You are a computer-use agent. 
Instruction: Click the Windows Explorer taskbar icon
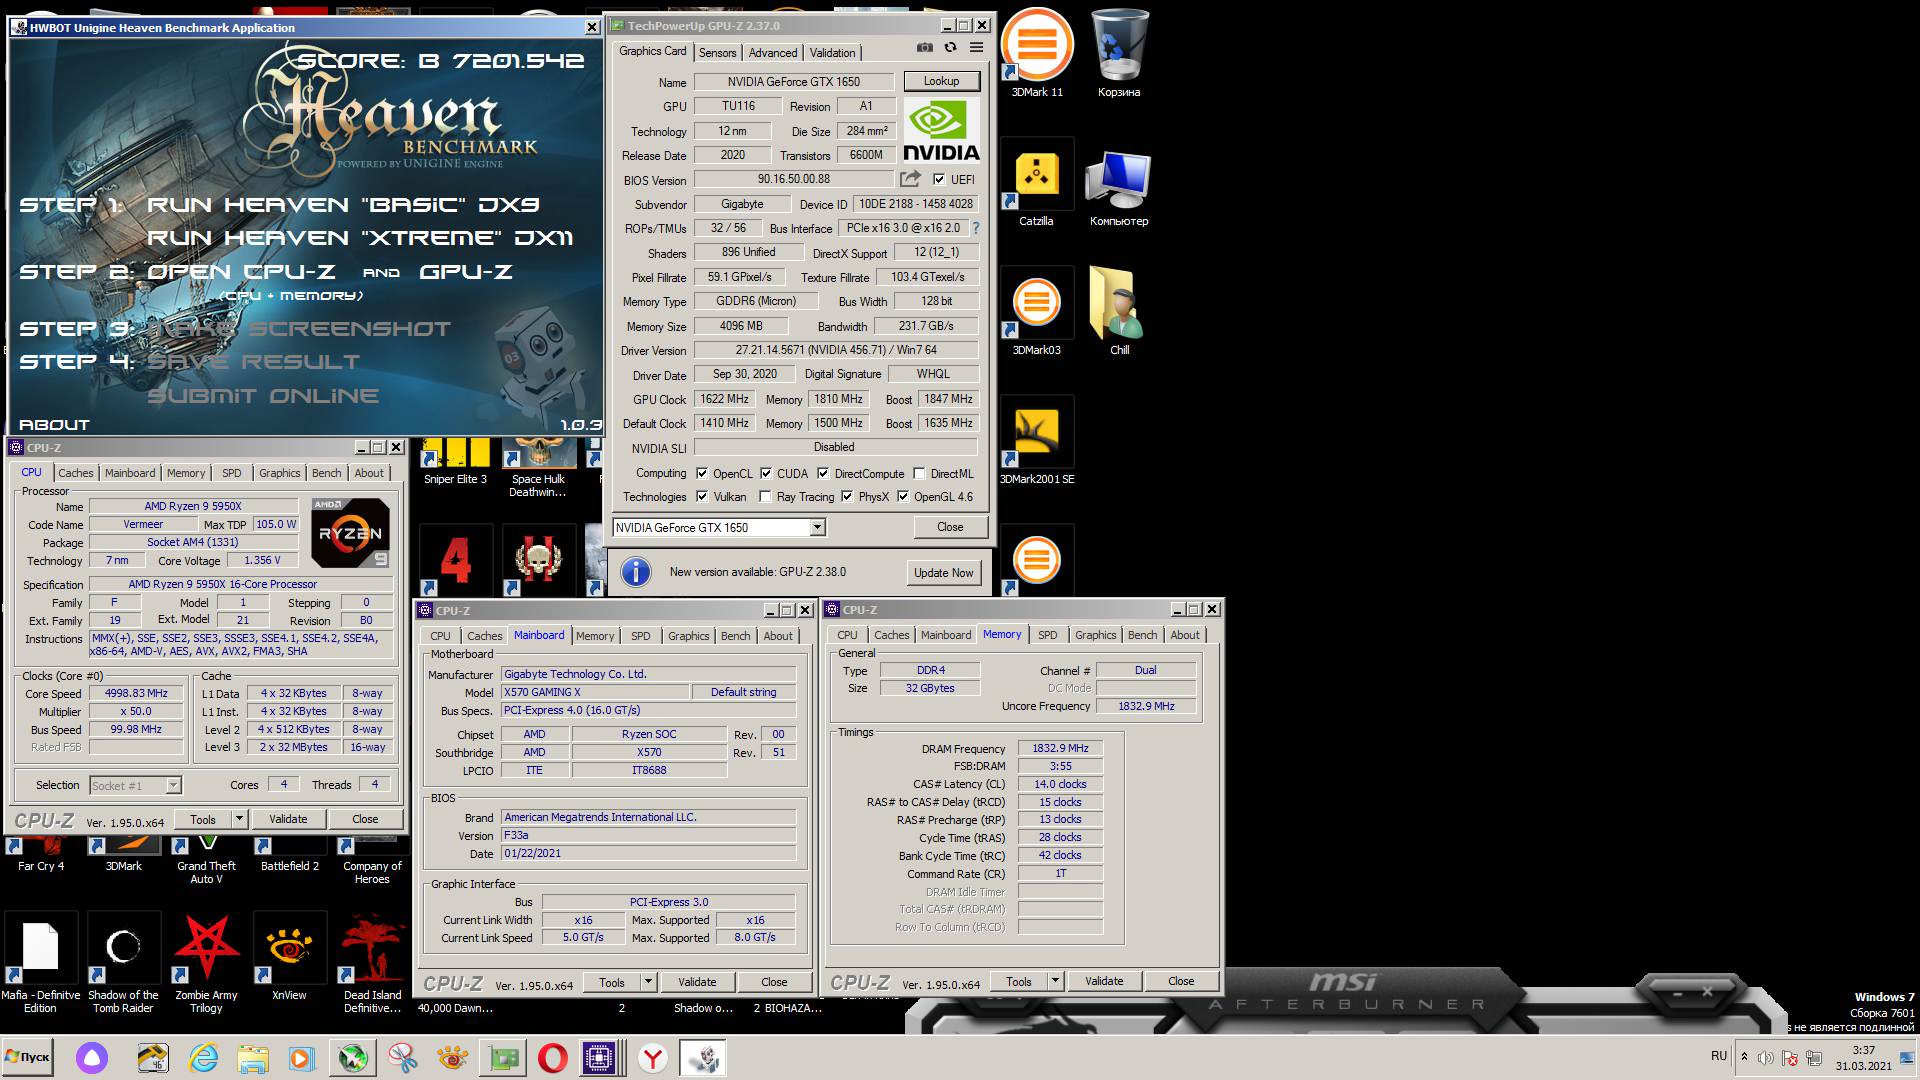click(253, 1058)
